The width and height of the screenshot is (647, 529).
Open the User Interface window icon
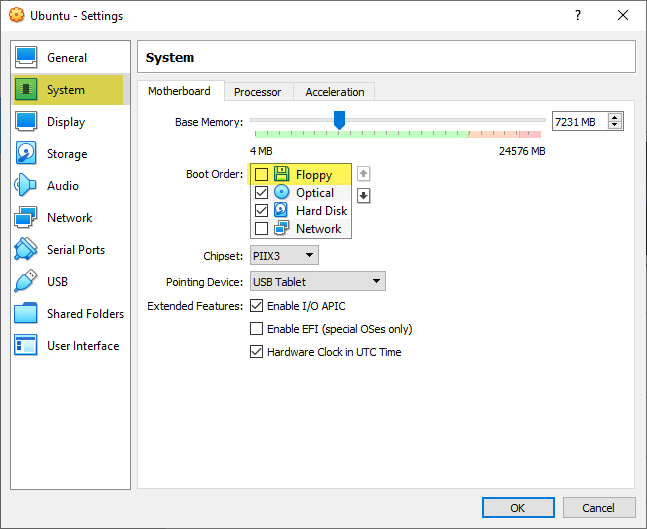[x=26, y=345]
